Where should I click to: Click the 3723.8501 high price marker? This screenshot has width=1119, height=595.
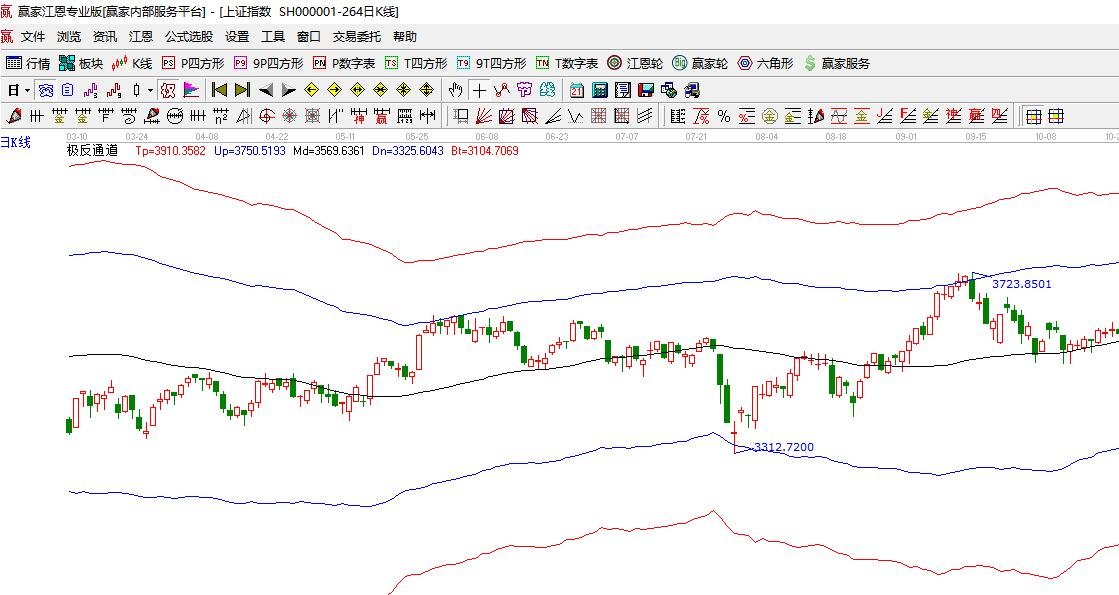coord(1021,284)
